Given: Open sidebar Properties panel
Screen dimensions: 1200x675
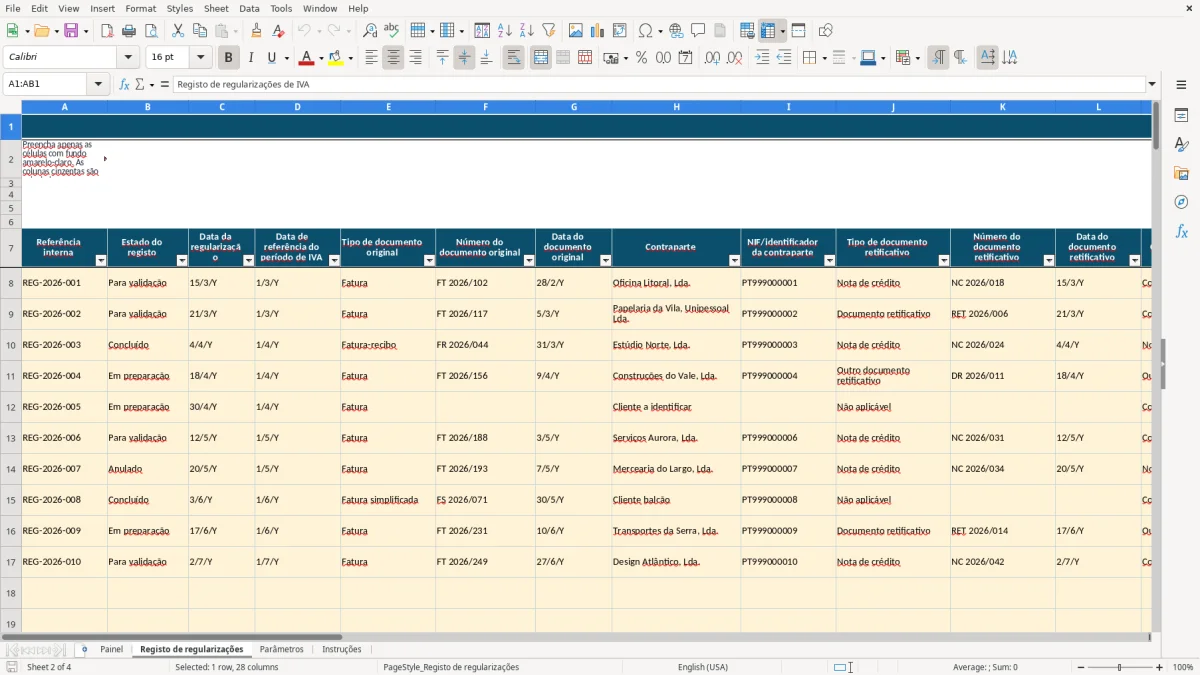Looking at the screenshot, I should click(x=1181, y=116).
